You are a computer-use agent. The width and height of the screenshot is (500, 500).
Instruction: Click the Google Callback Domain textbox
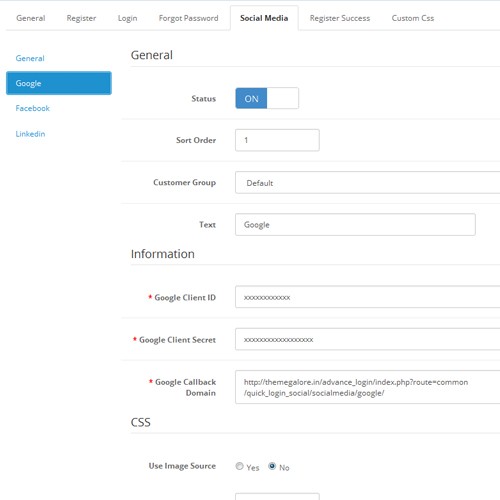pos(367,387)
